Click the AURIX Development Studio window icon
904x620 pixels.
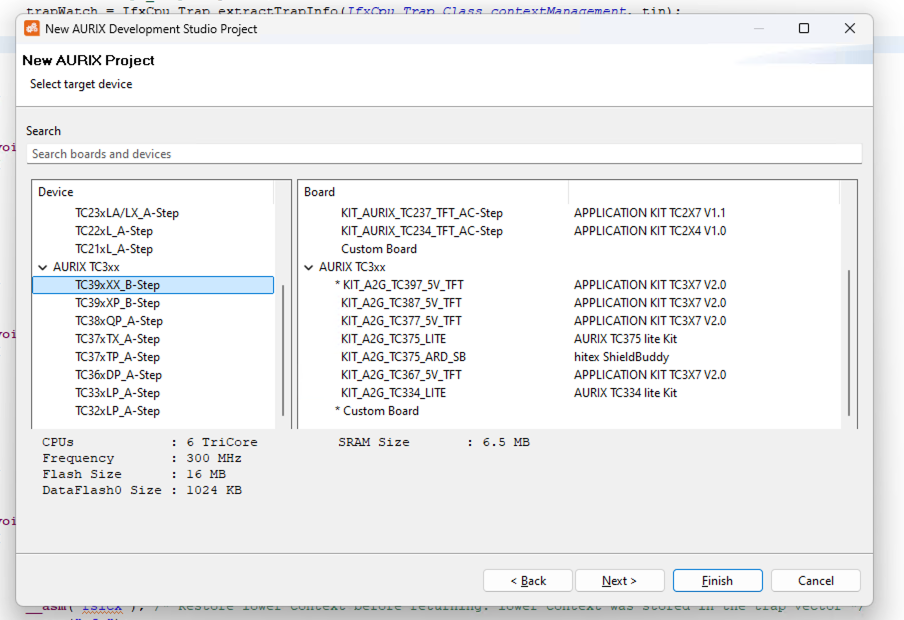click(29, 29)
